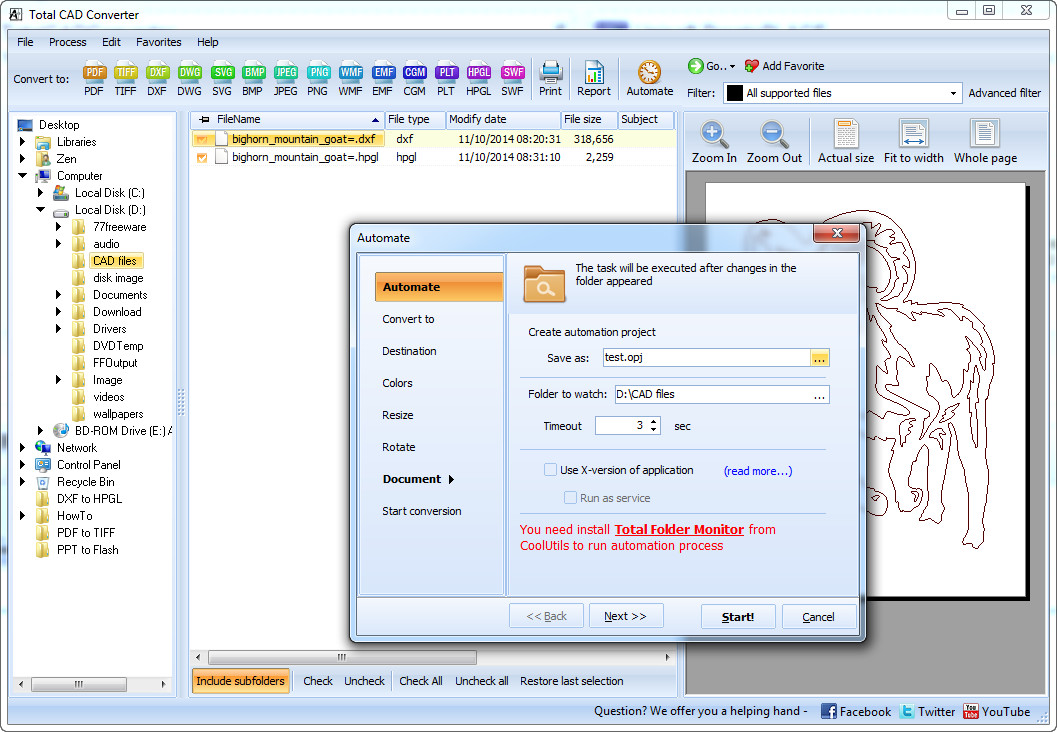This screenshot has width=1057, height=732.
Task: Go to Next >> wizard page
Action: [626, 616]
